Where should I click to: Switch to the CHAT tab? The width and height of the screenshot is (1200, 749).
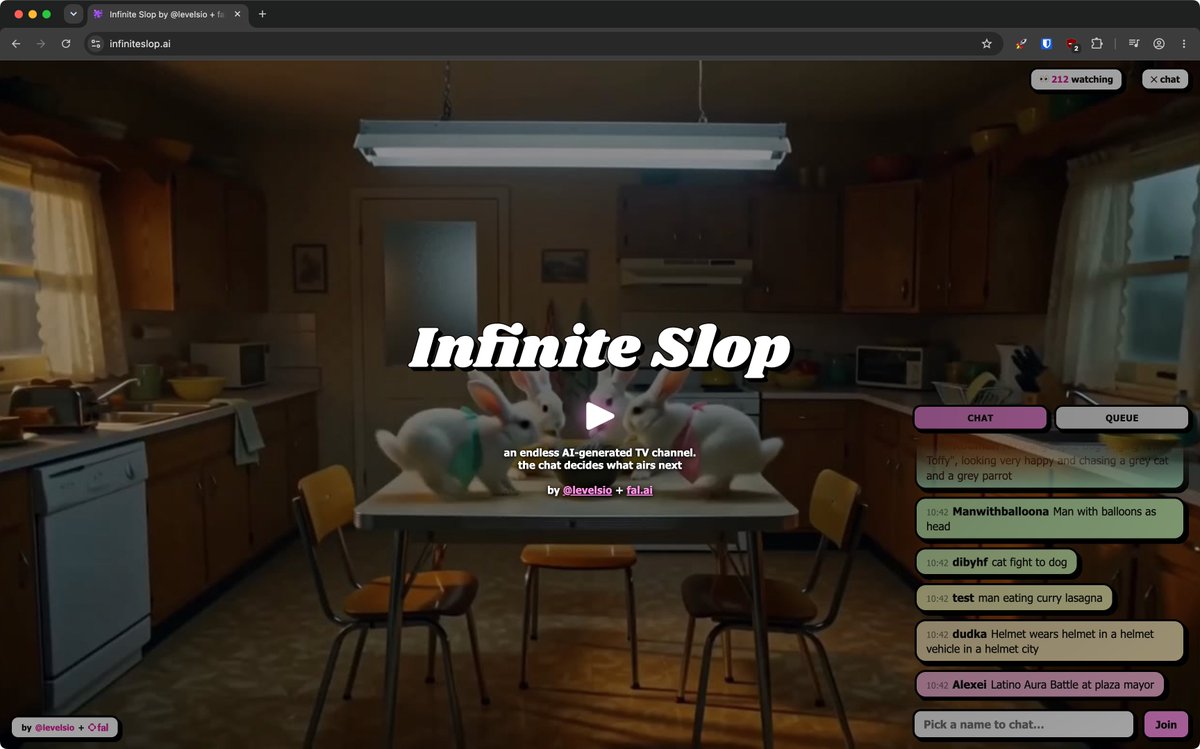point(980,418)
